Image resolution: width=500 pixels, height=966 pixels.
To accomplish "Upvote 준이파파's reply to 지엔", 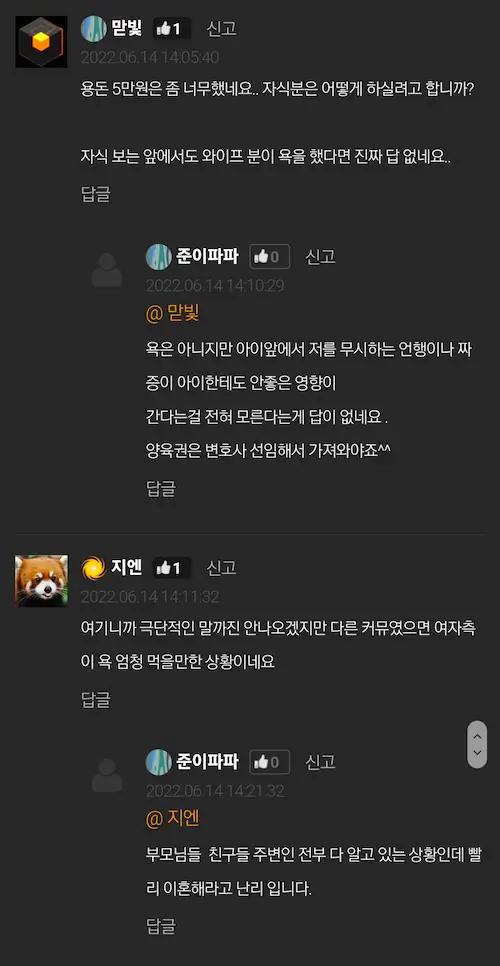I will [x=270, y=762].
